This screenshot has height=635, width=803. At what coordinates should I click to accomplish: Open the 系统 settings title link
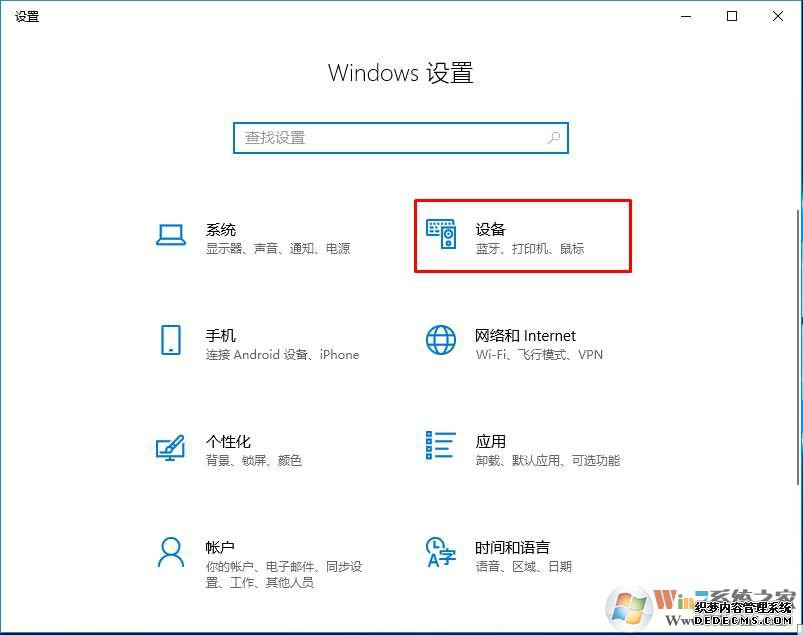coord(221,230)
